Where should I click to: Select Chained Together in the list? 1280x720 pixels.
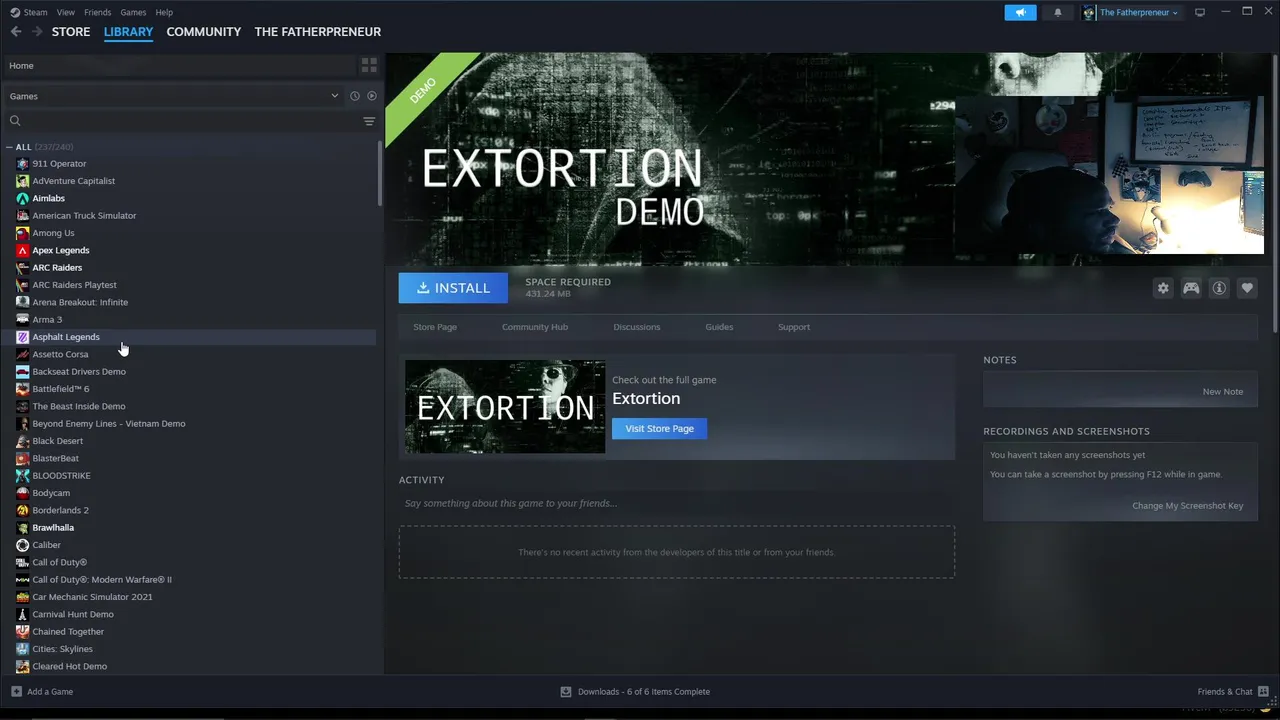pyautogui.click(x=188, y=632)
